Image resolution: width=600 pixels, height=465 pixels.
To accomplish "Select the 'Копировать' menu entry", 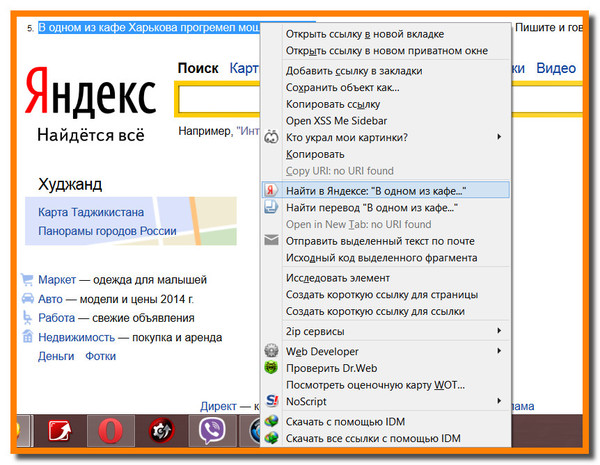I will (315, 154).
